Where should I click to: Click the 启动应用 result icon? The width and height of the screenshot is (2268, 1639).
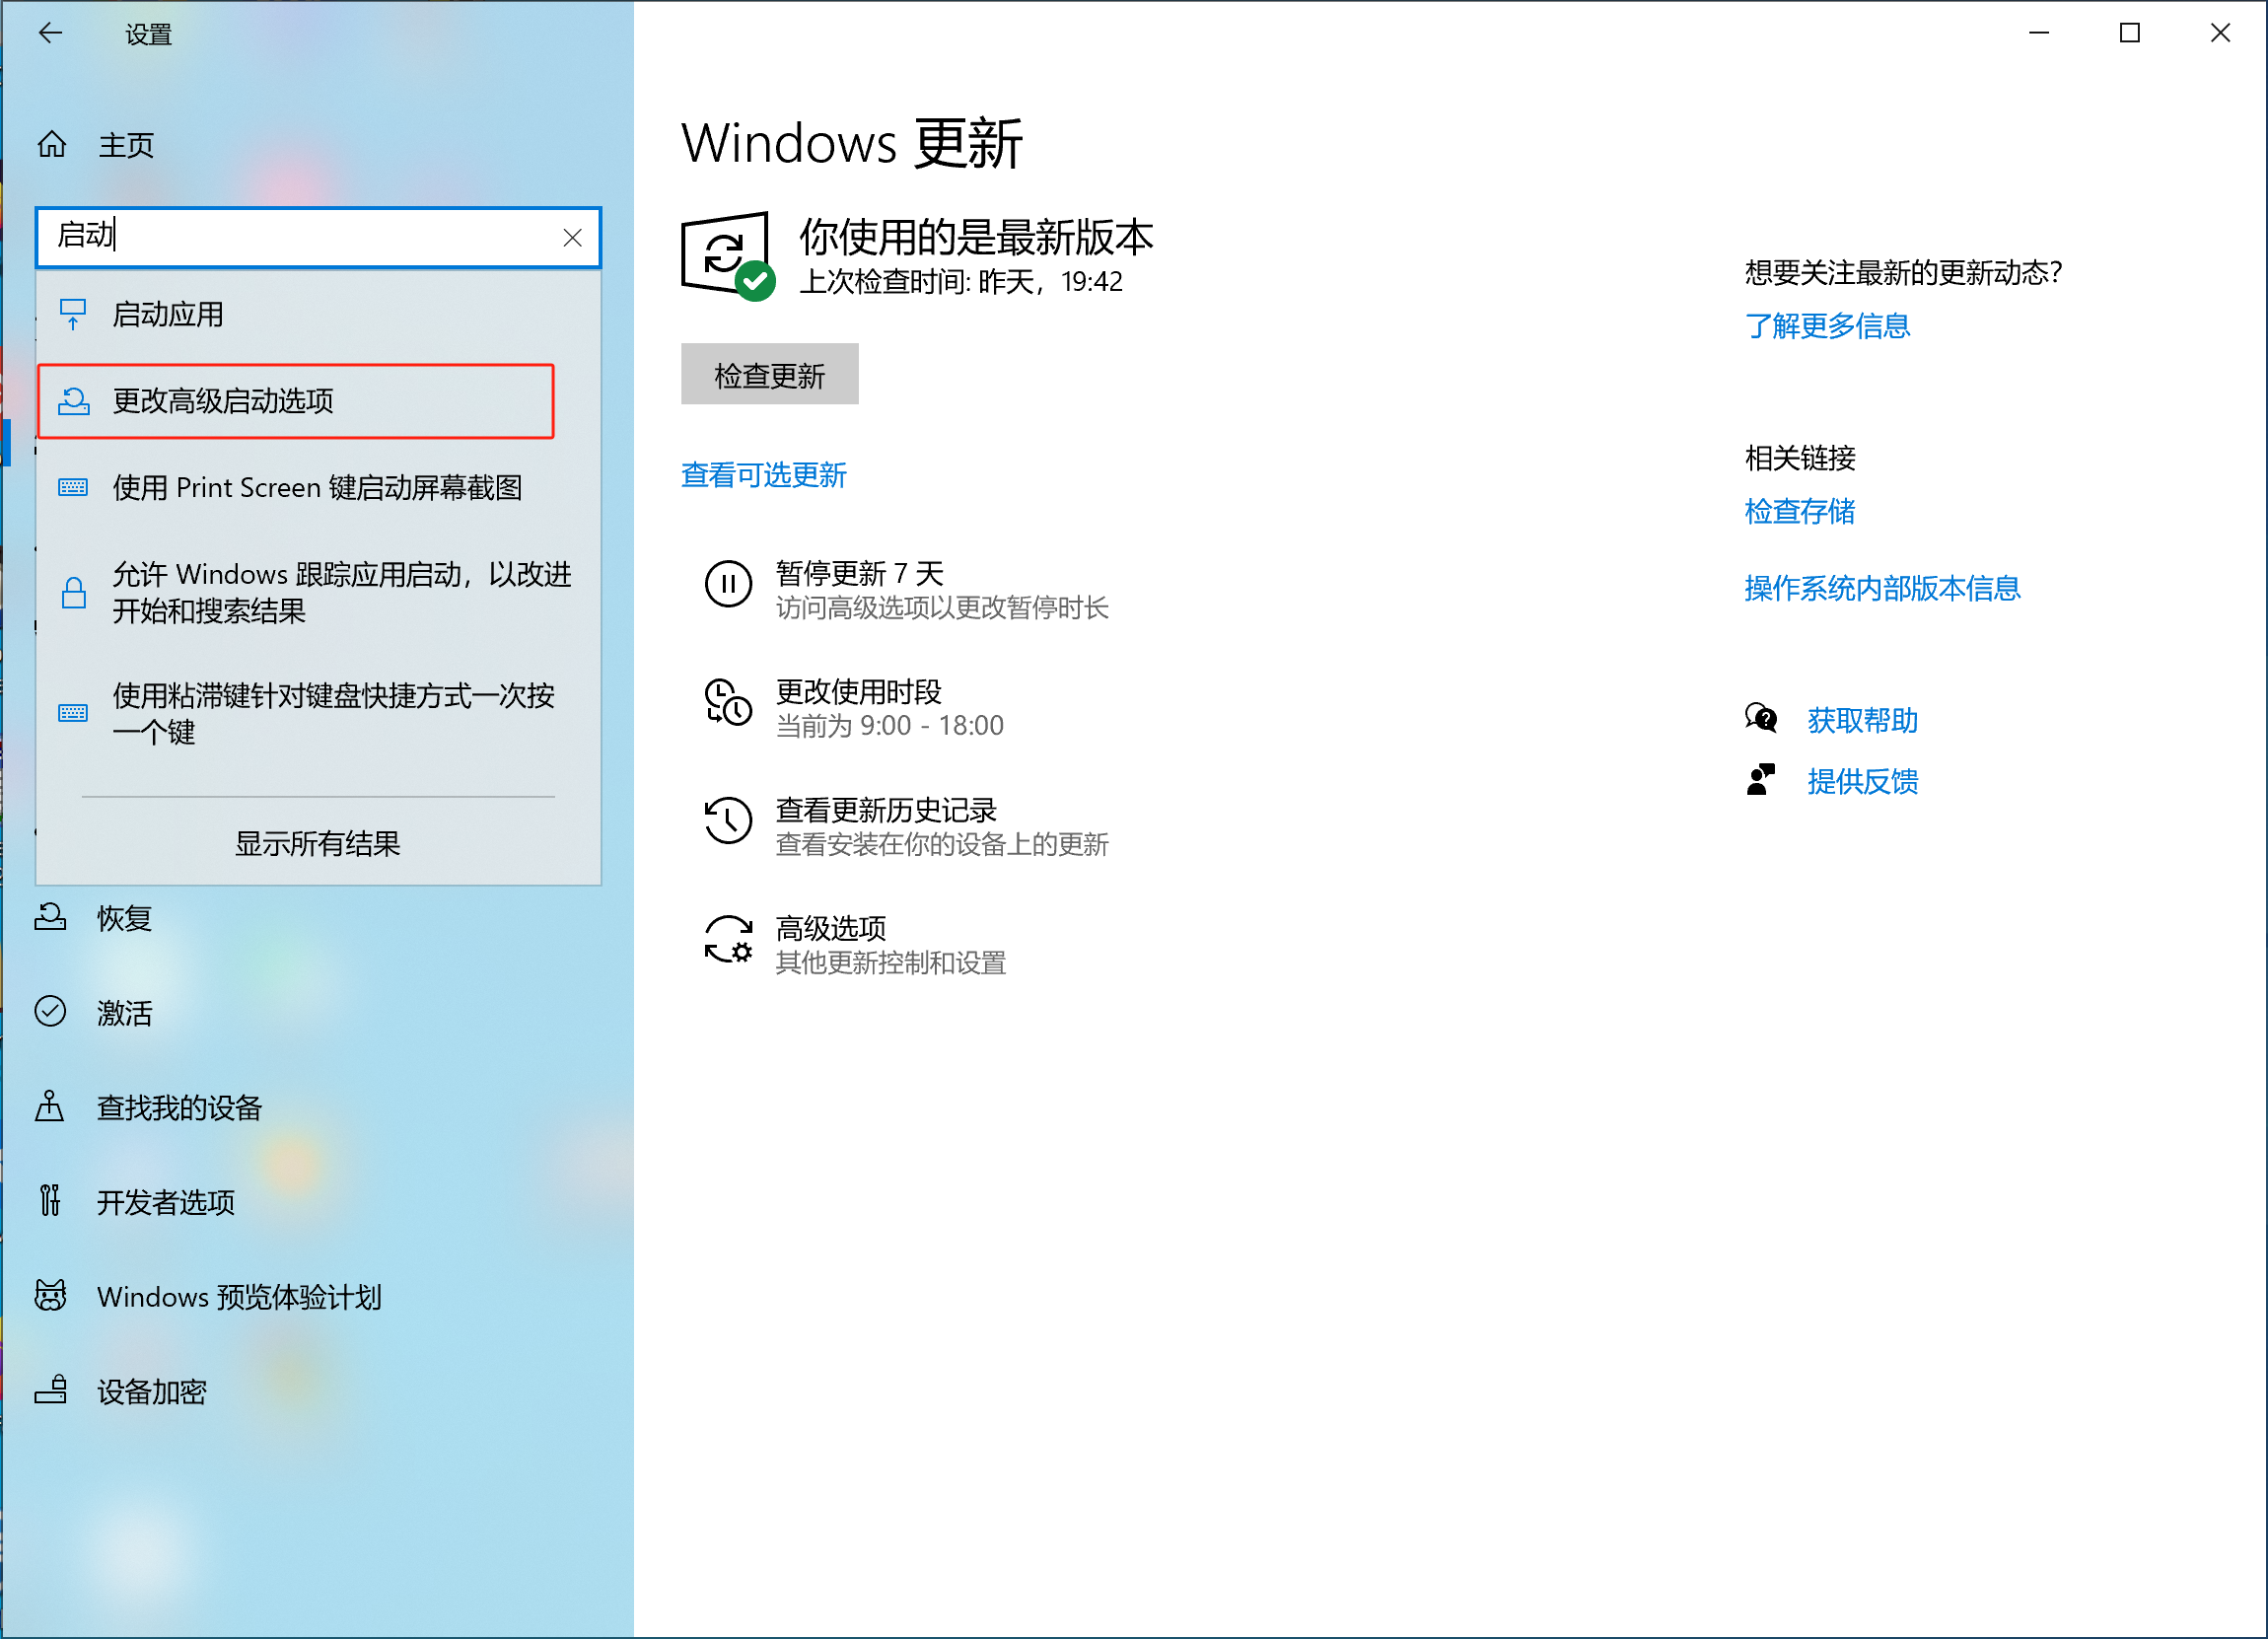[73, 315]
